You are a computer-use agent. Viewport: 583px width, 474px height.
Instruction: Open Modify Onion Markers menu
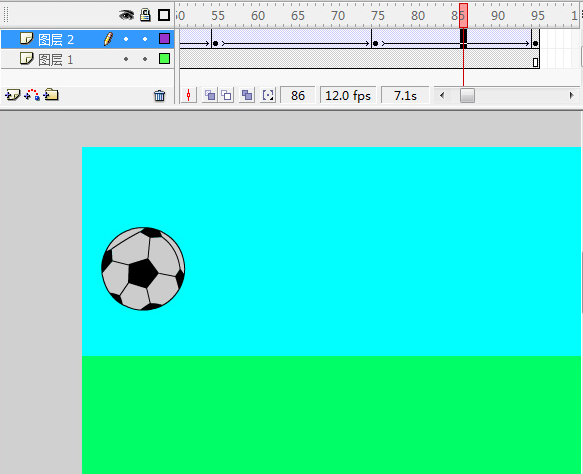pos(268,96)
